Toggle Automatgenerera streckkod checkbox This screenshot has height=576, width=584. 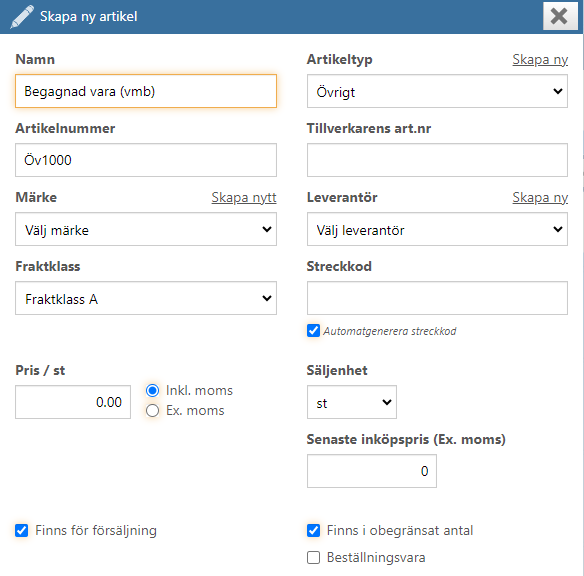pos(313,331)
